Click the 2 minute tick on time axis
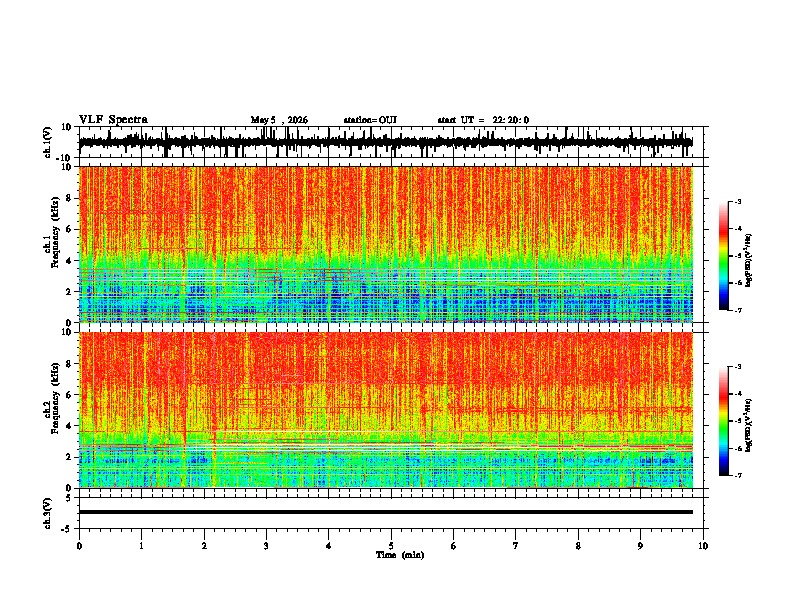The image size is (792, 612). (204, 546)
